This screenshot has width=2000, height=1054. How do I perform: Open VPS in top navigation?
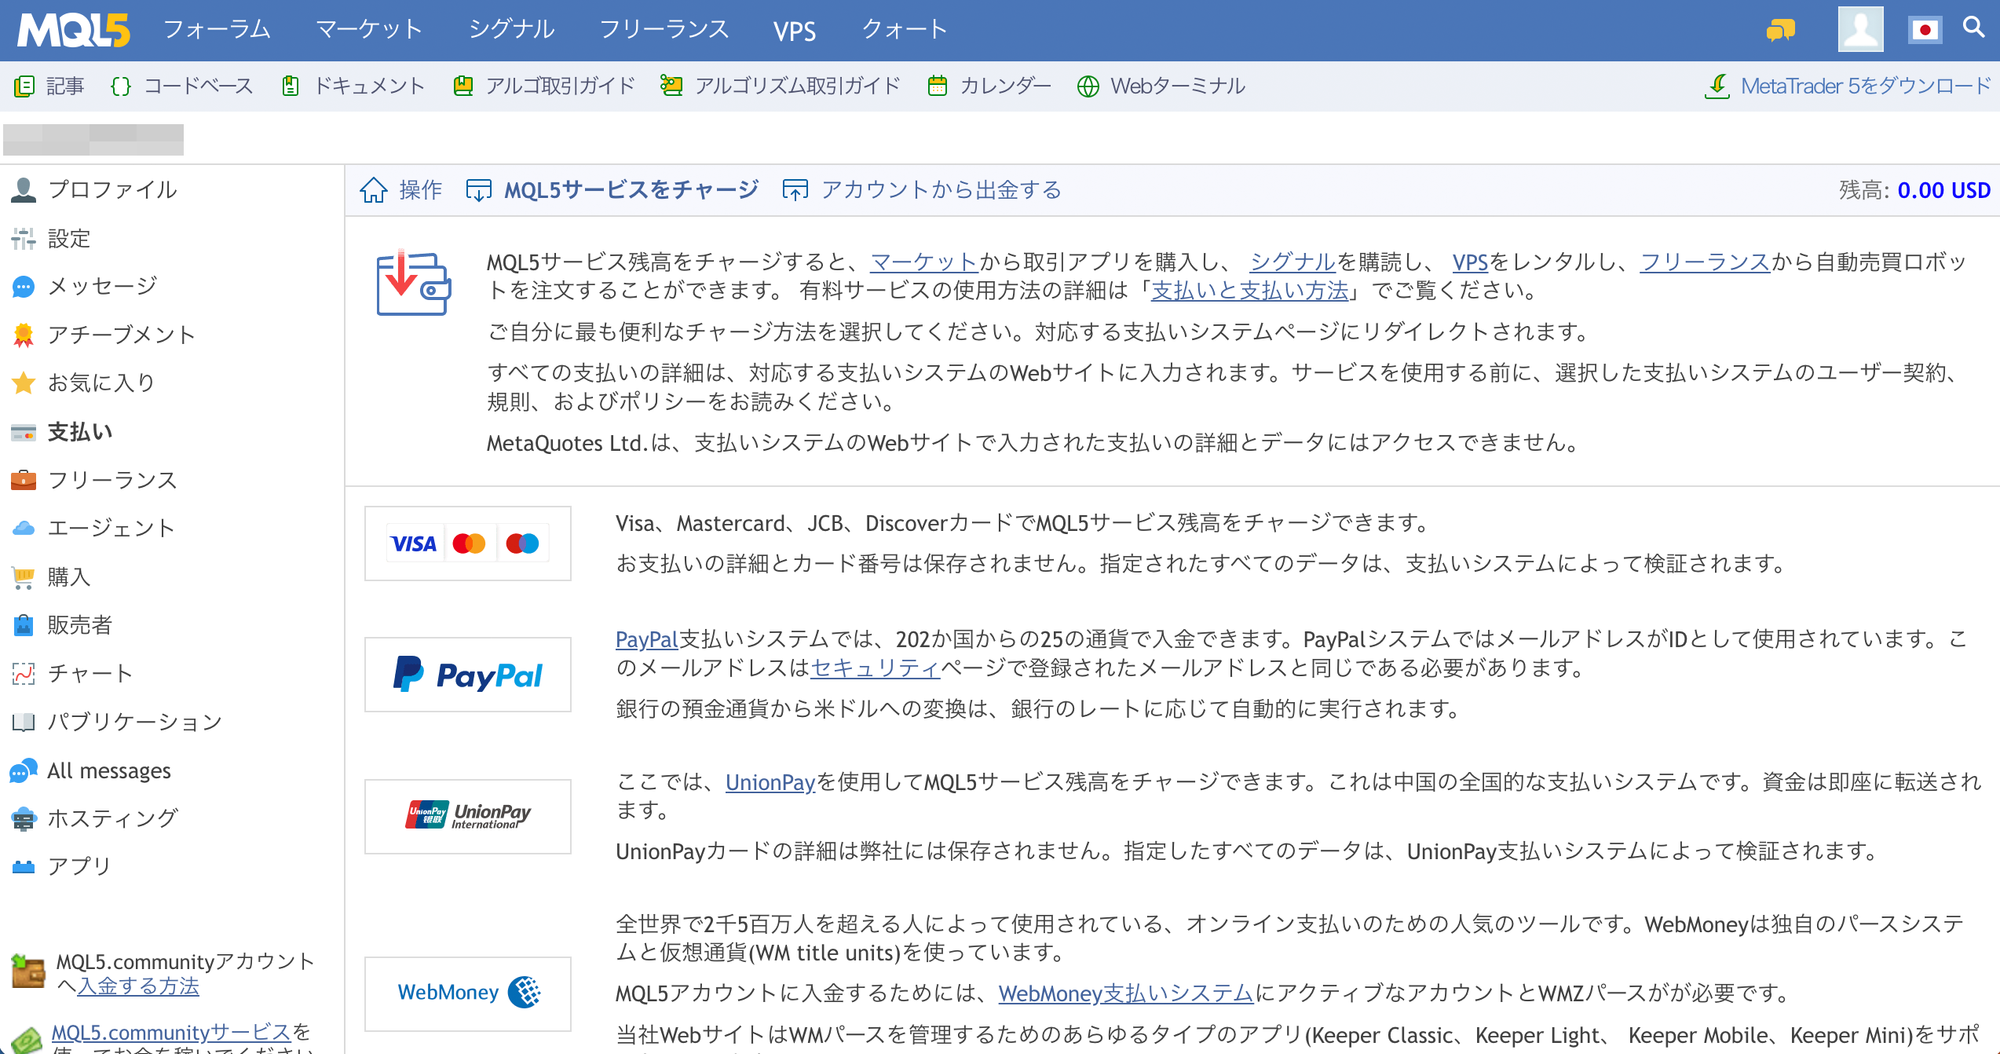[x=795, y=31]
